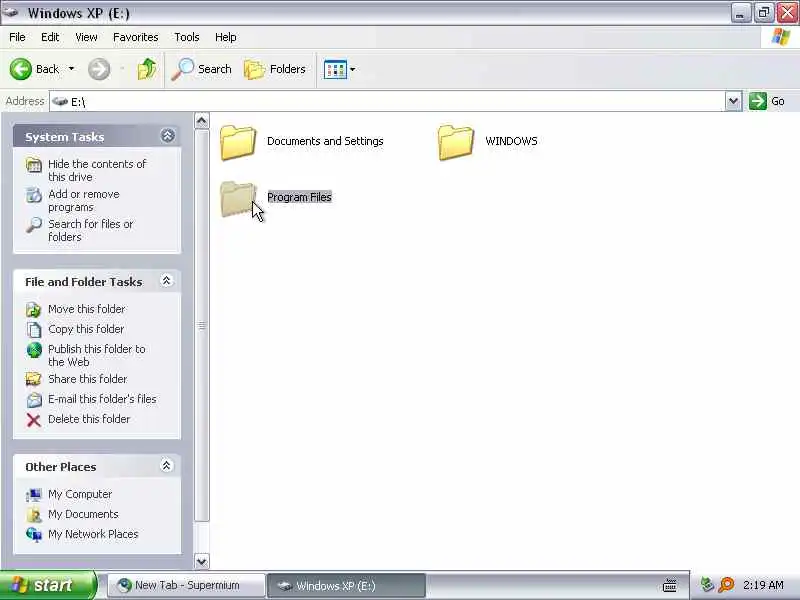Expand the Address bar dropdown list
Screen dimensions: 800x600
(733, 101)
